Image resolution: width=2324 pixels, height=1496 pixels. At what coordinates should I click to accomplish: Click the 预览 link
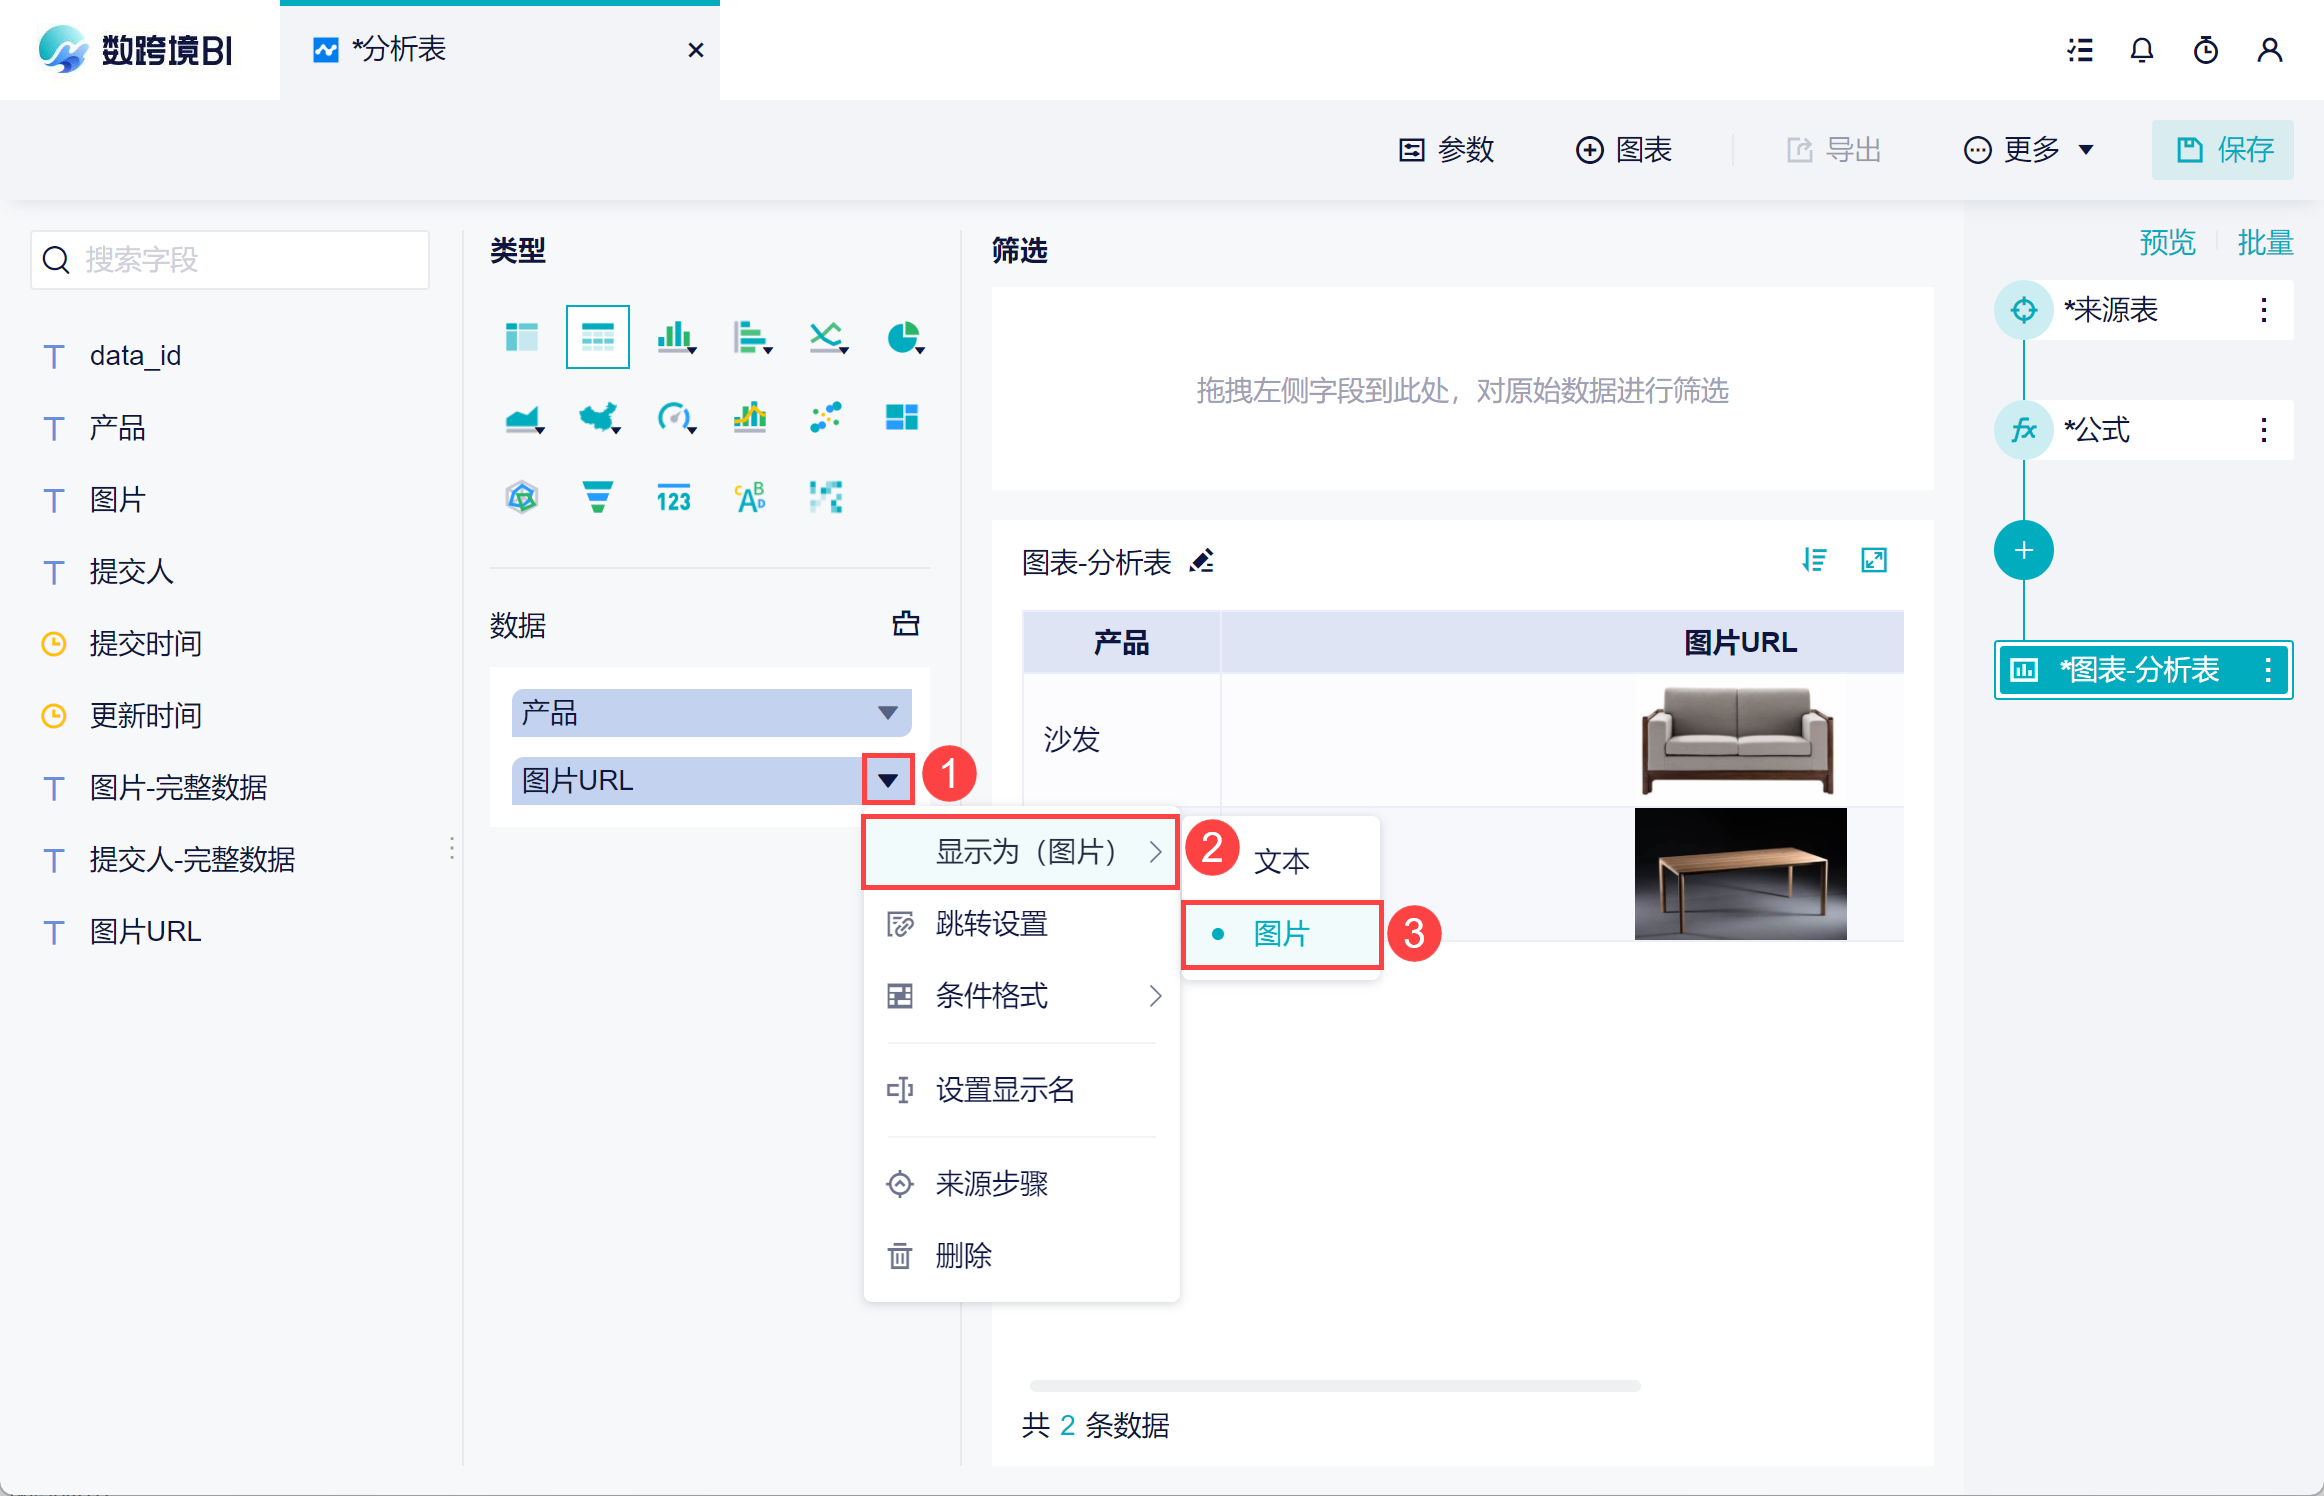pyautogui.click(x=2167, y=243)
